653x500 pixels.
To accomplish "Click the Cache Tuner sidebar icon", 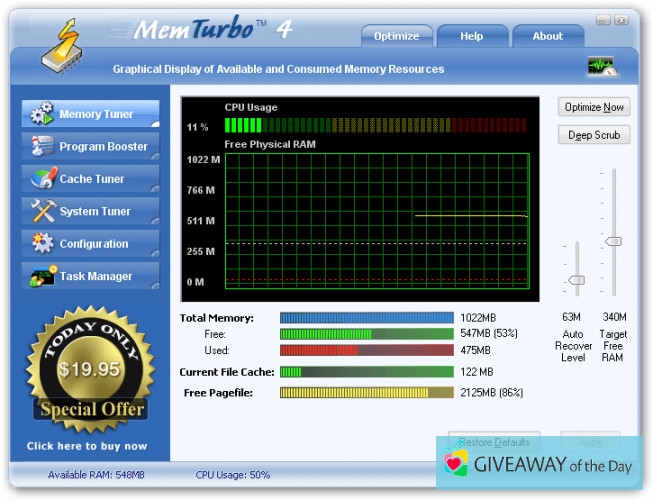I will (x=42, y=179).
